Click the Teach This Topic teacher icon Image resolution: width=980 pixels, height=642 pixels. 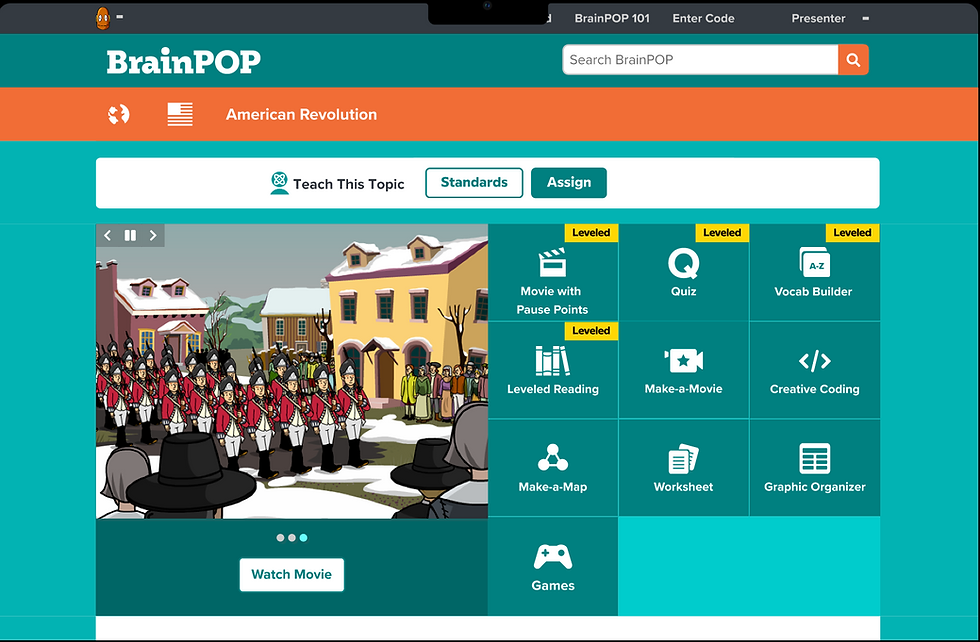[x=279, y=183]
